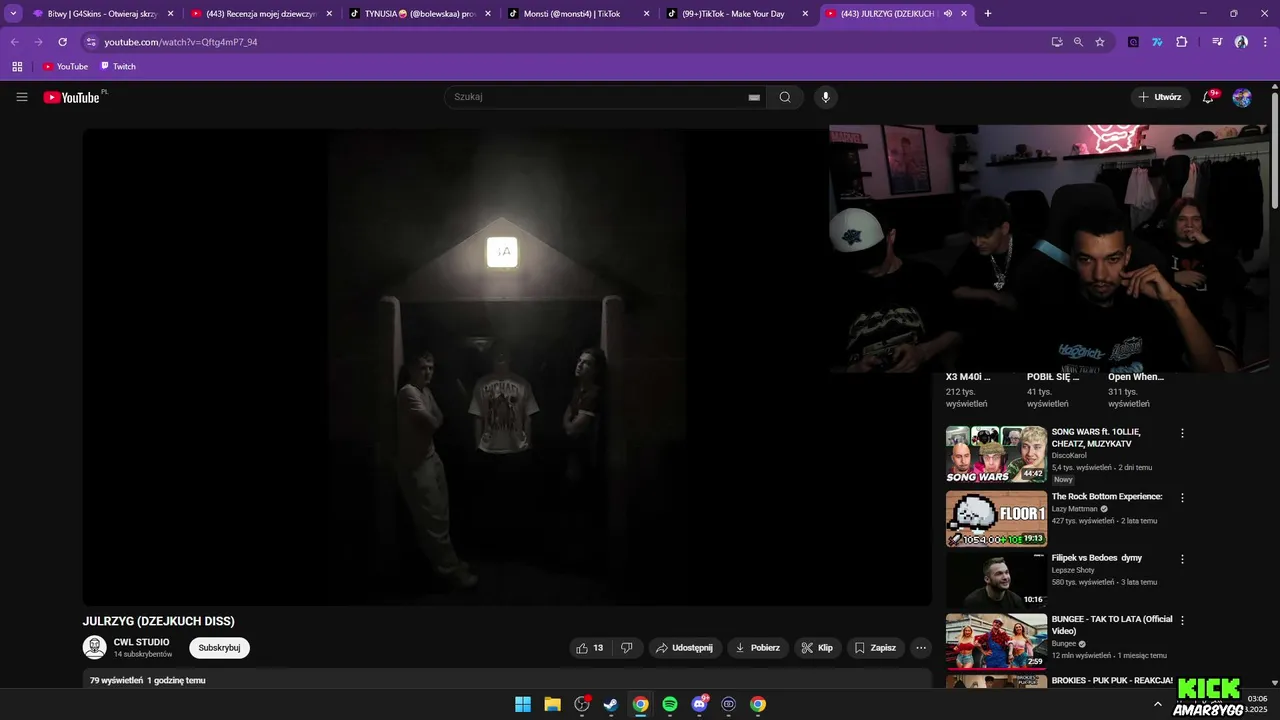This screenshot has height=720, width=1280.
Task: Open options for BUNGEE - TAK TO LATA video
Action: [x=1182, y=620]
